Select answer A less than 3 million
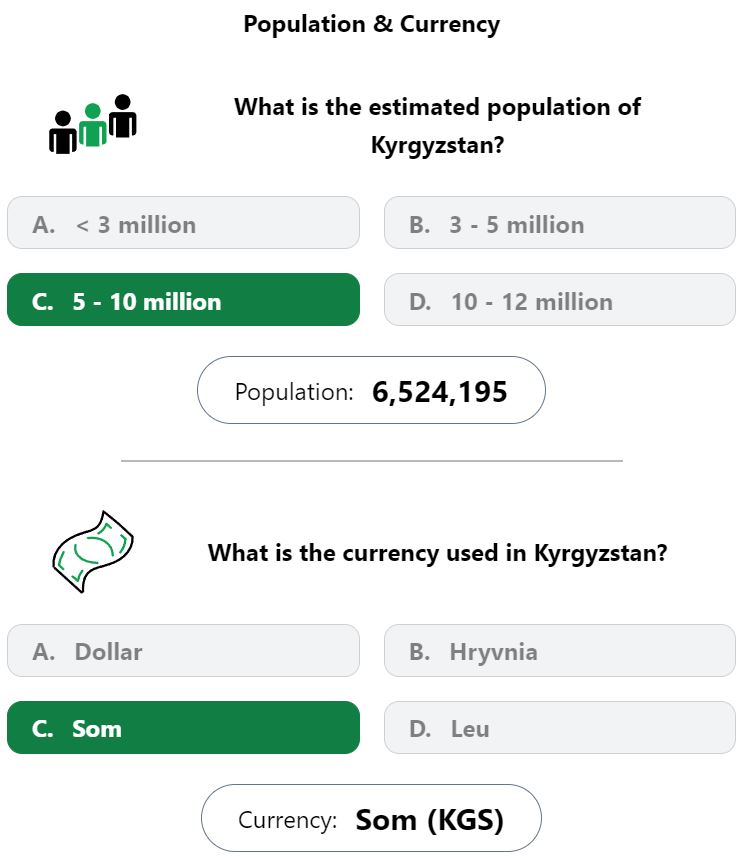This screenshot has height=861, width=743. point(183,222)
